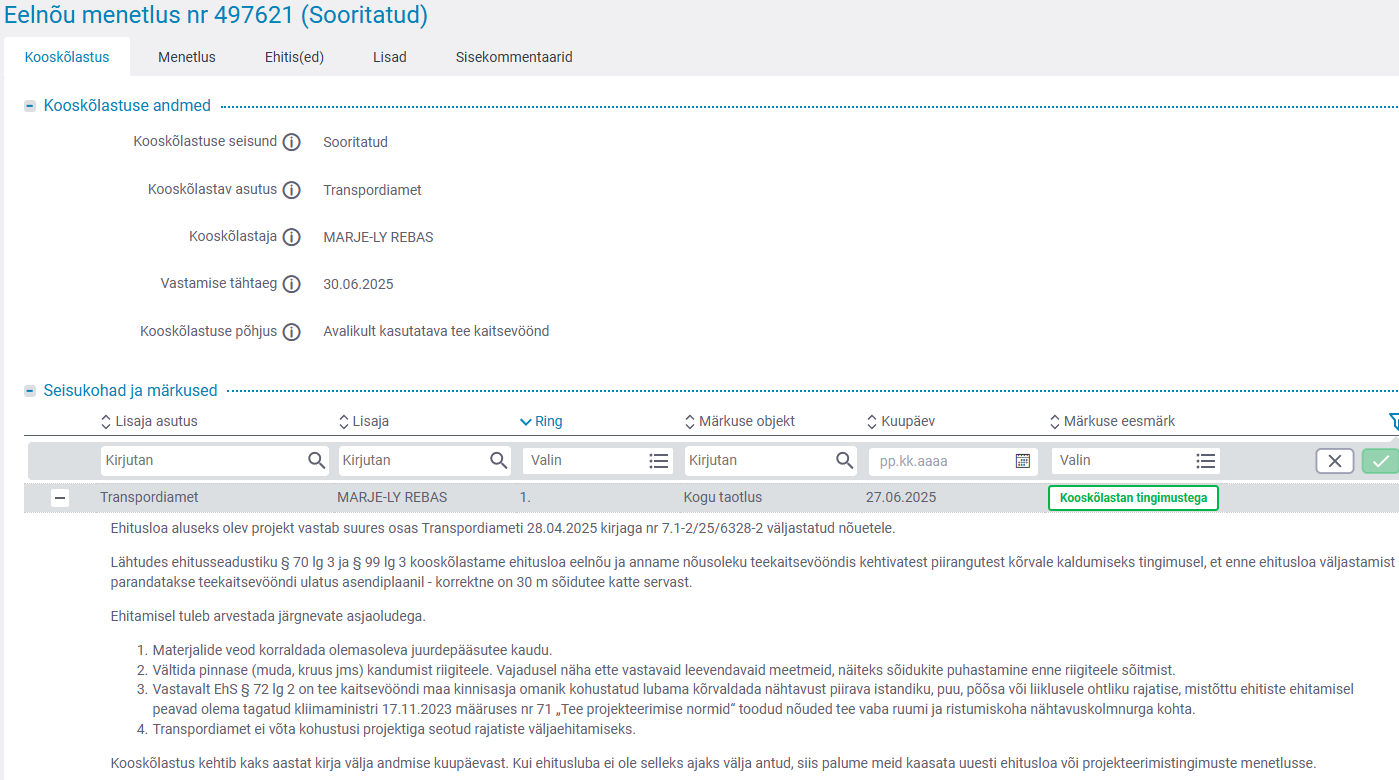Click the Avalikult kasutatava tee kaitsevööndis value
Screen dimensions: 1399x780
[x=436, y=331]
